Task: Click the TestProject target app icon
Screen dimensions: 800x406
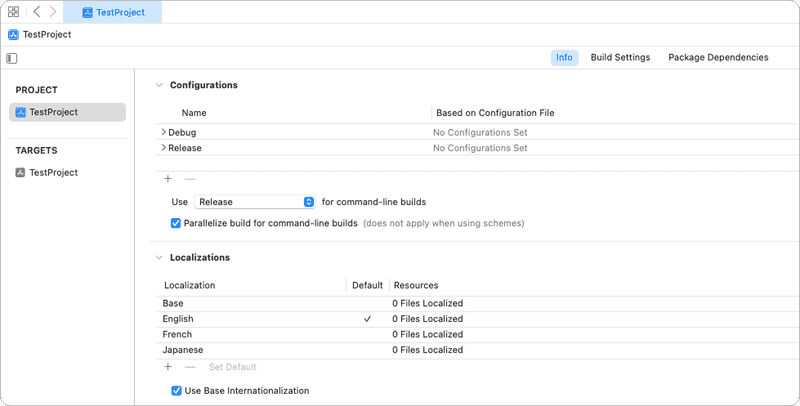Action: pyautogui.click(x=20, y=172)
